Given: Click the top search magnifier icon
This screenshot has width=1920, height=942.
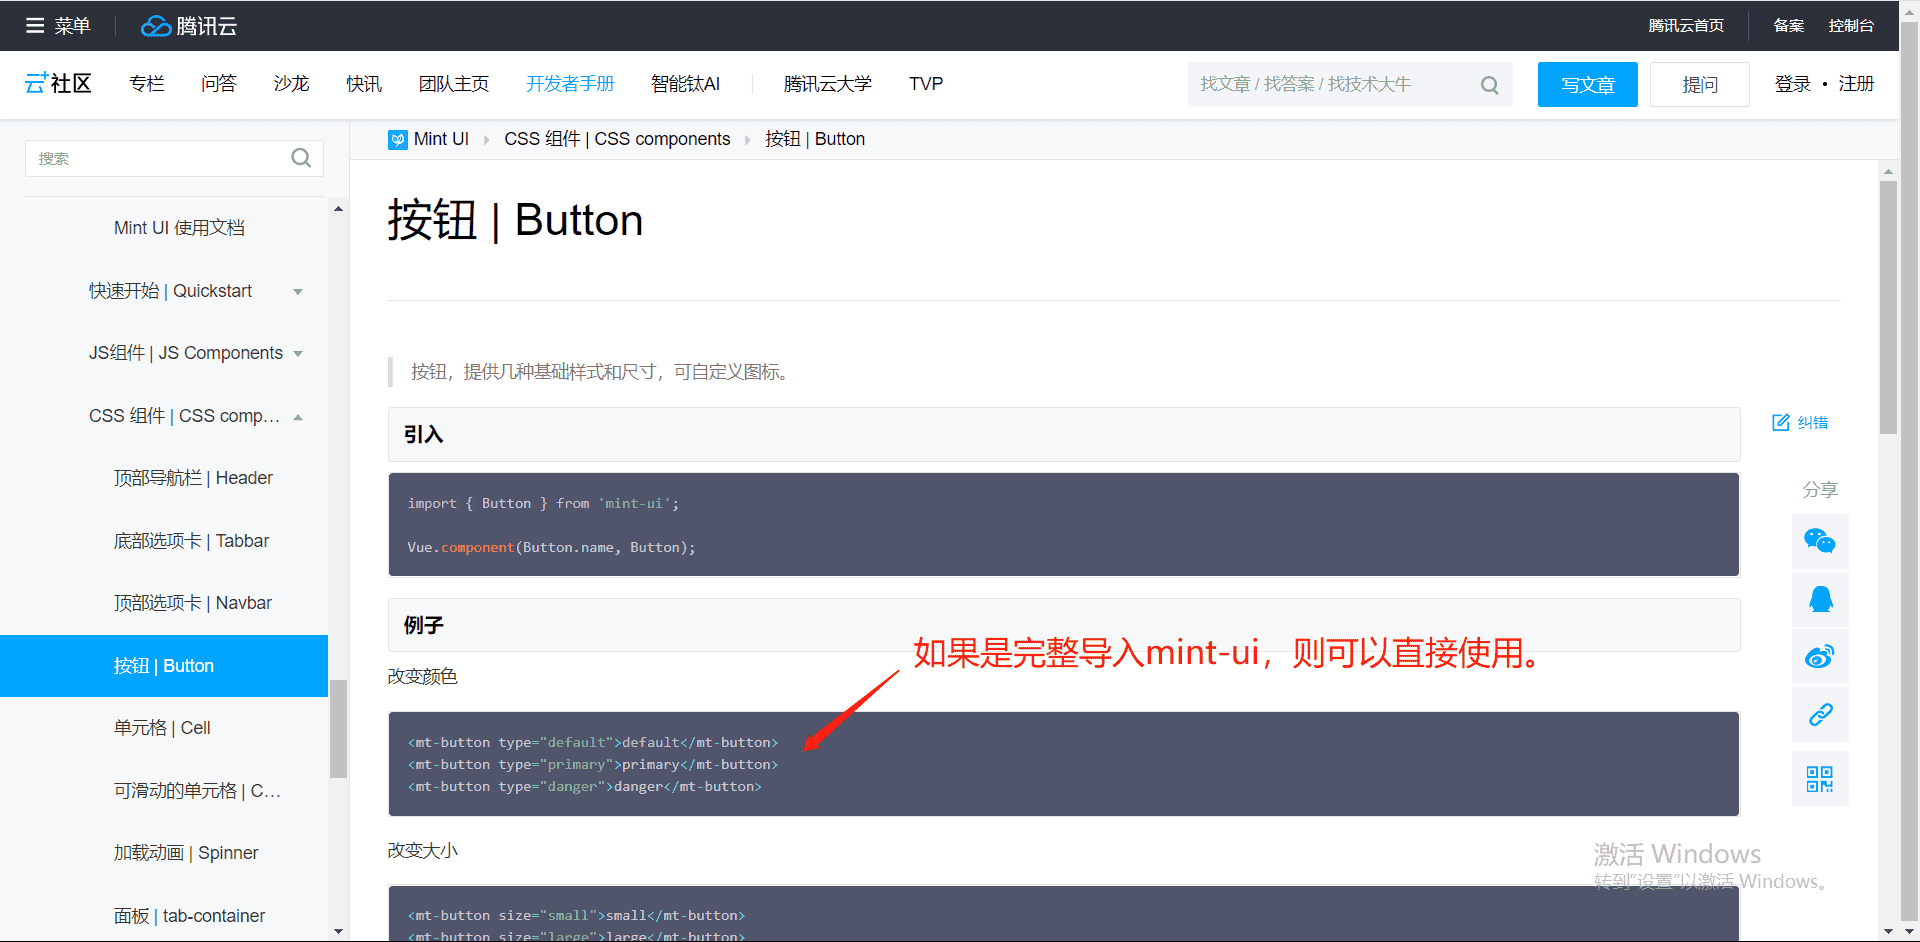Looking at the screenshot, I should [x=1489, y=85].
